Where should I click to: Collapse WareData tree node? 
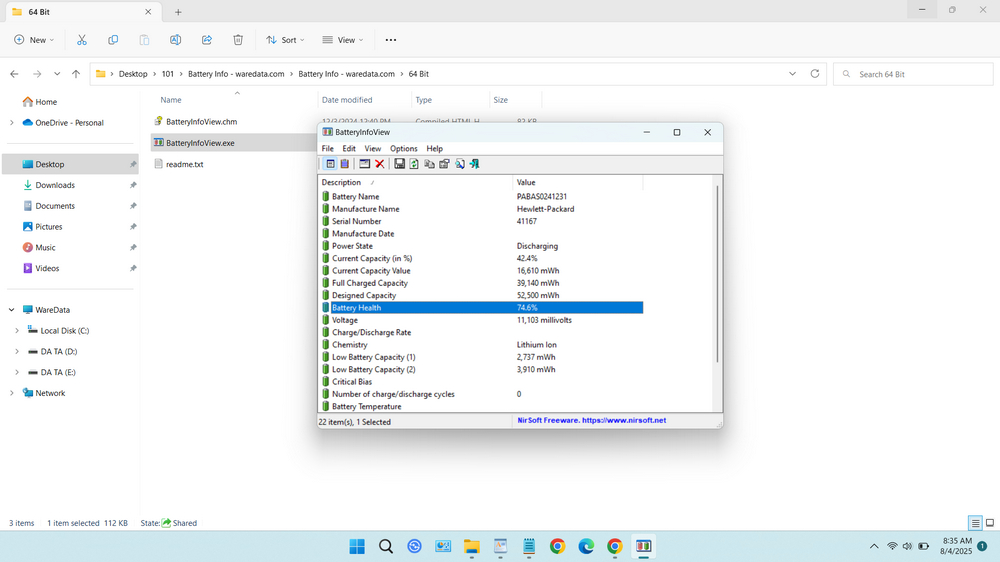tap(11, 309)
